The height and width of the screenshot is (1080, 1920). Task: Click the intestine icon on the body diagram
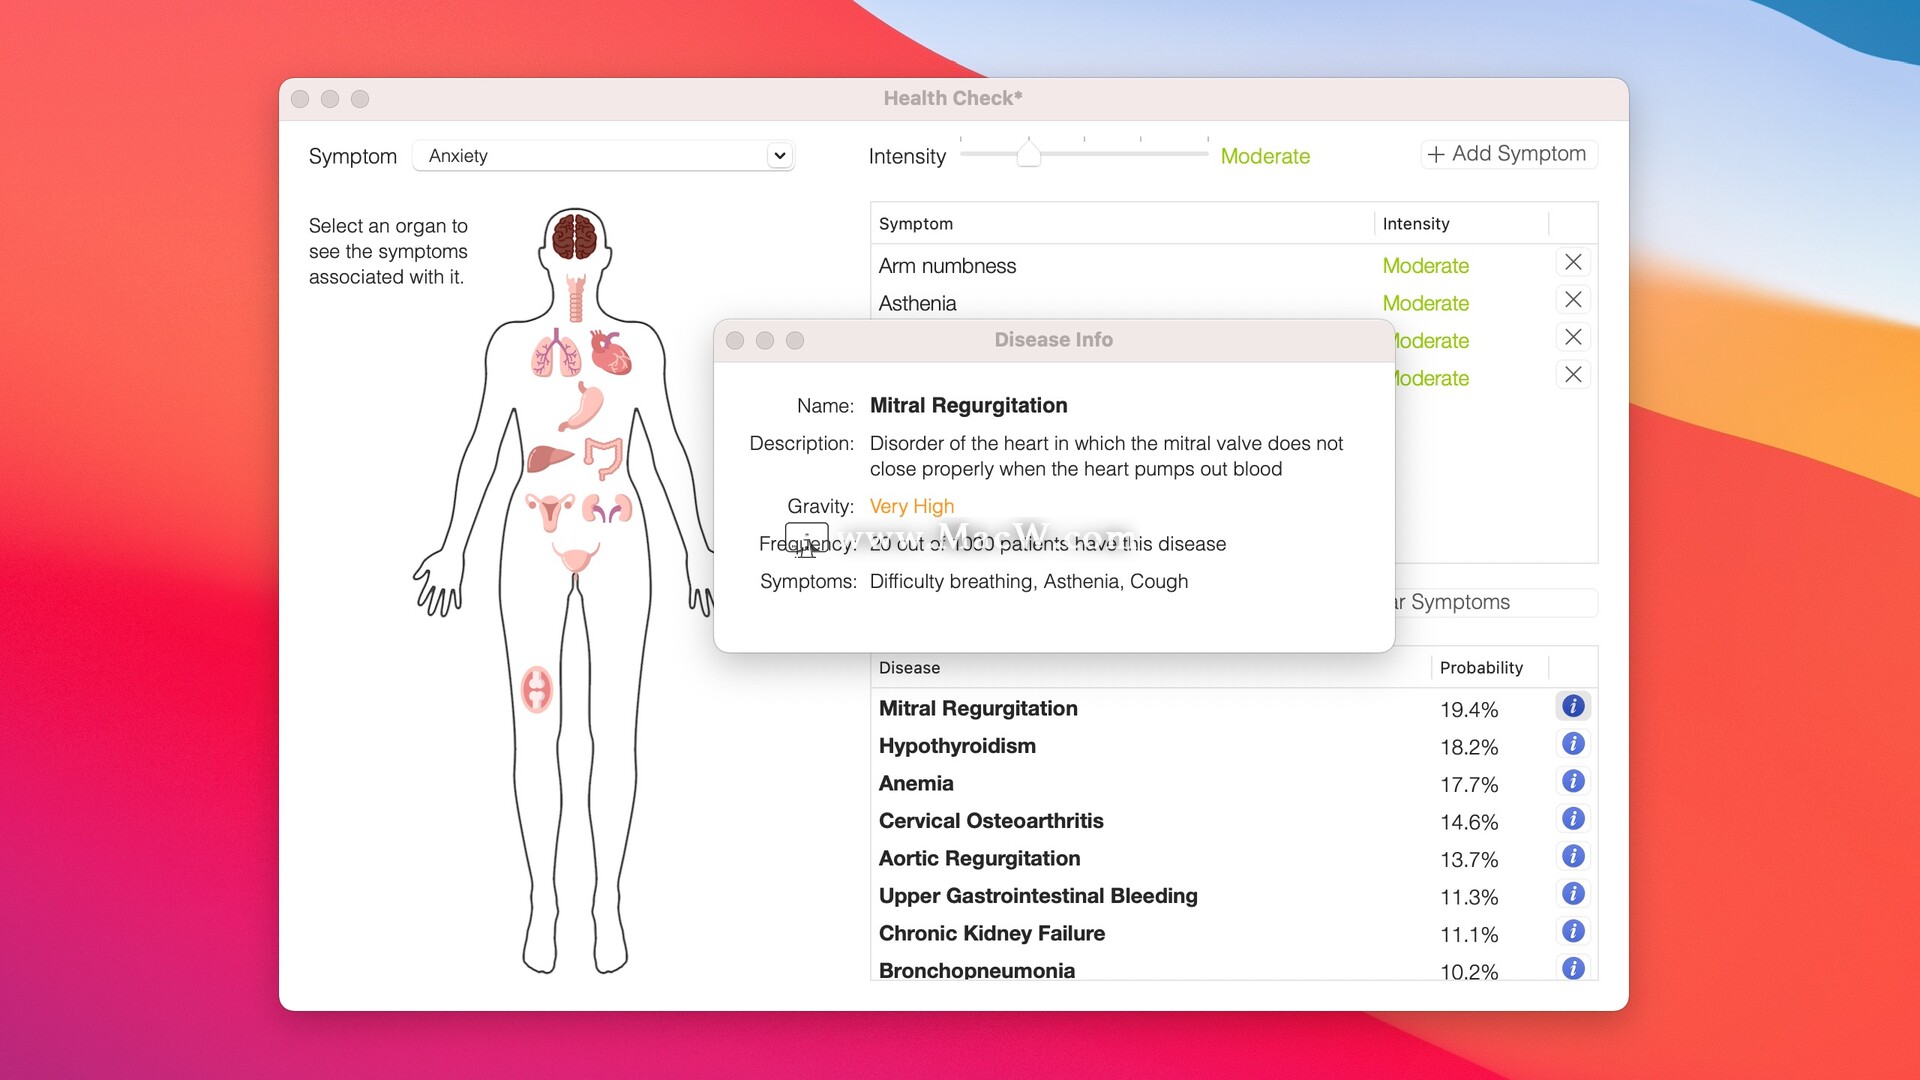tap(604, 458)
